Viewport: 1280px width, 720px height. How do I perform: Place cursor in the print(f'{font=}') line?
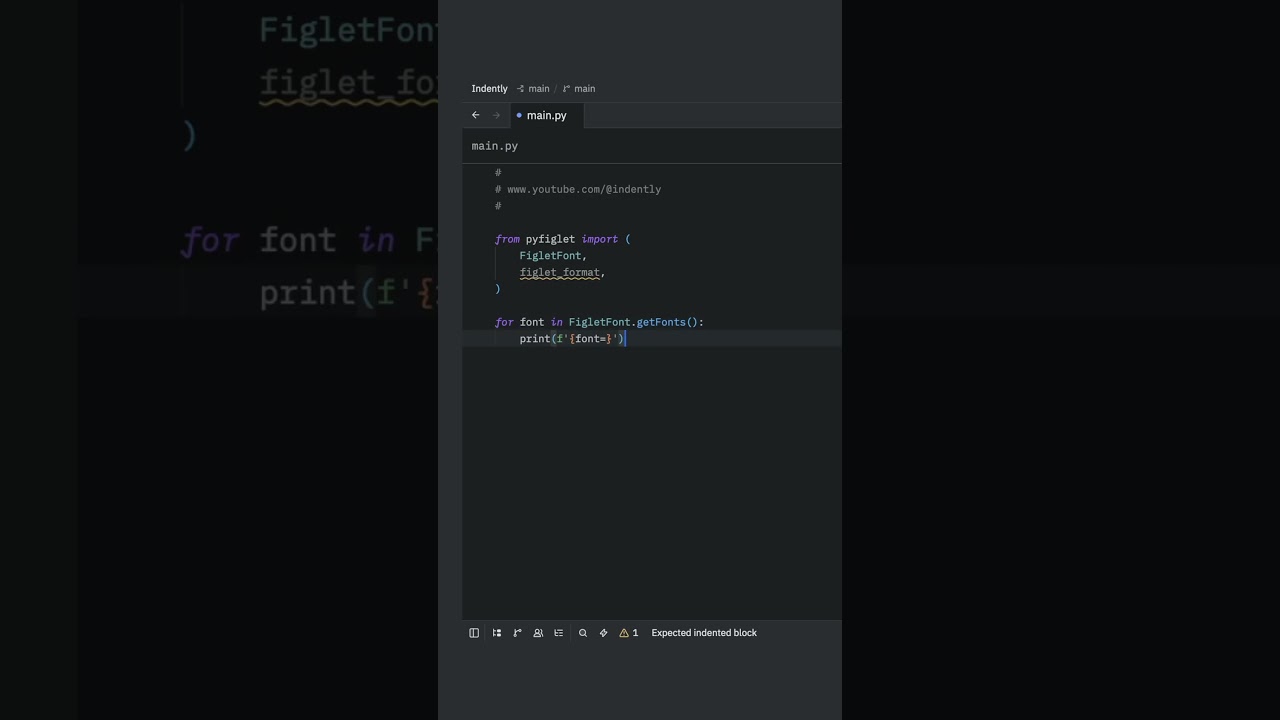click(x=572, y=339)
